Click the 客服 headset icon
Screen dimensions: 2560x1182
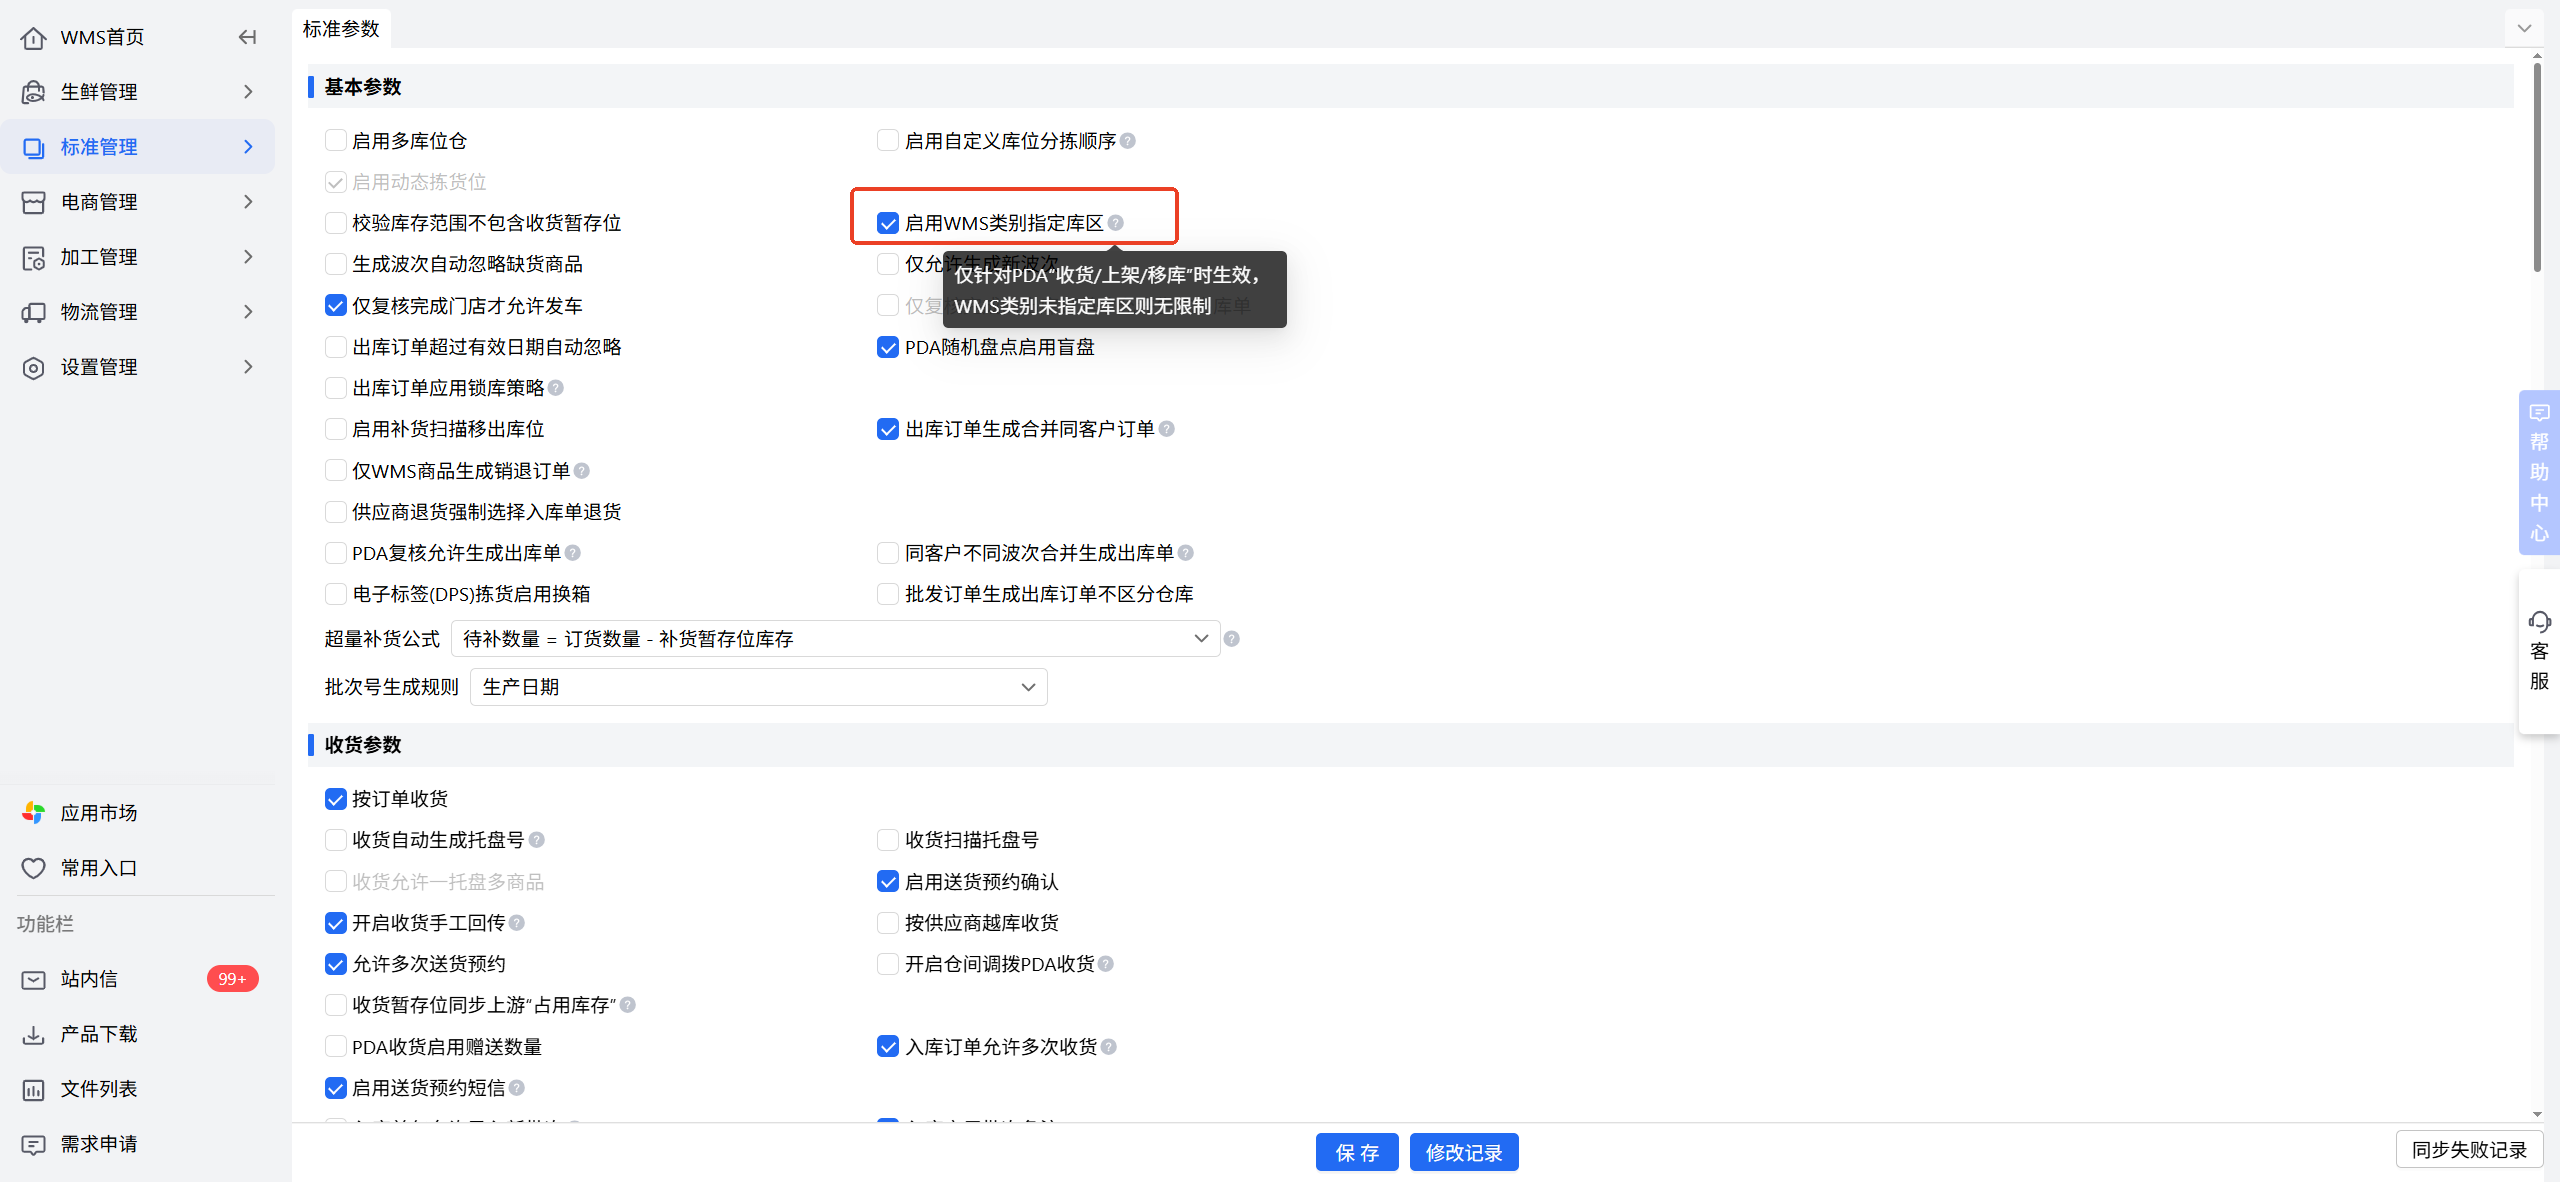coord(2539,622)
